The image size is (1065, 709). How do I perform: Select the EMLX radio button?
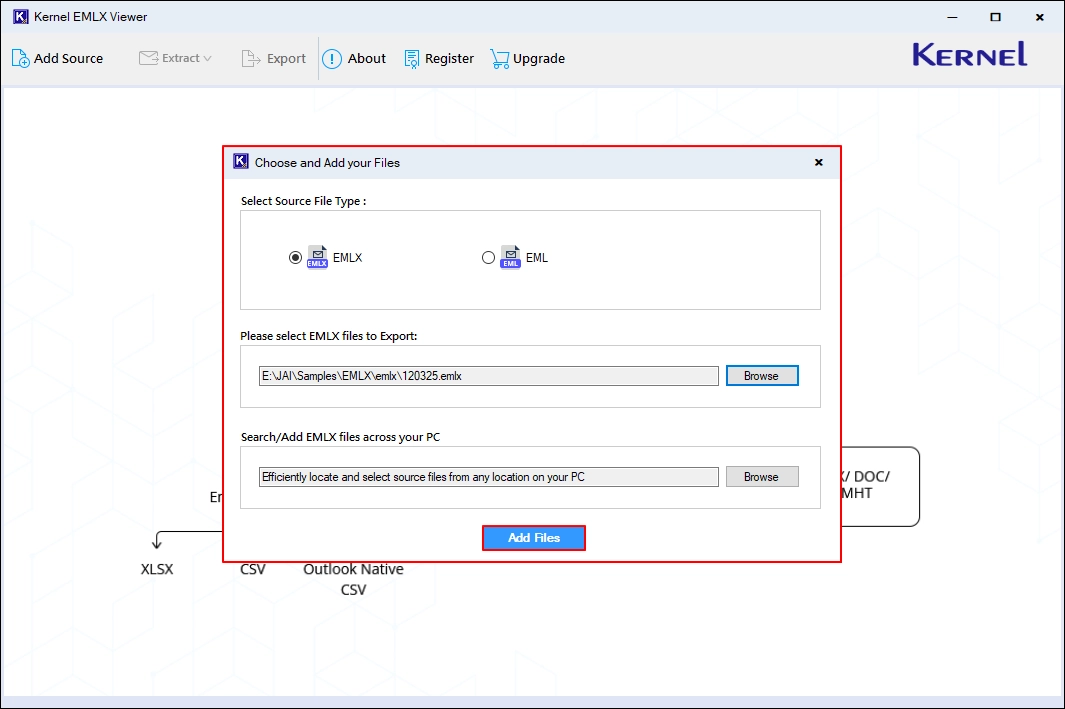[x=295, y=257]
